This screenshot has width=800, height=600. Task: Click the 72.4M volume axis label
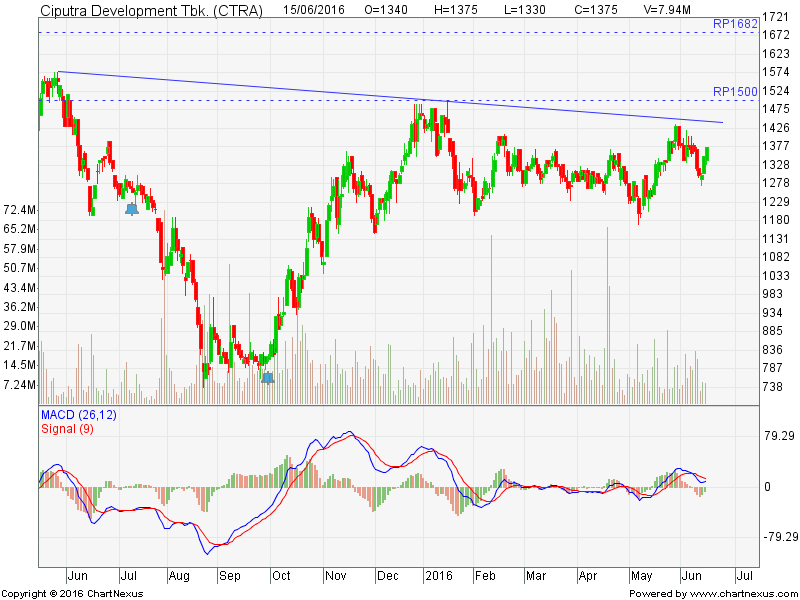(x=19, y=210)
